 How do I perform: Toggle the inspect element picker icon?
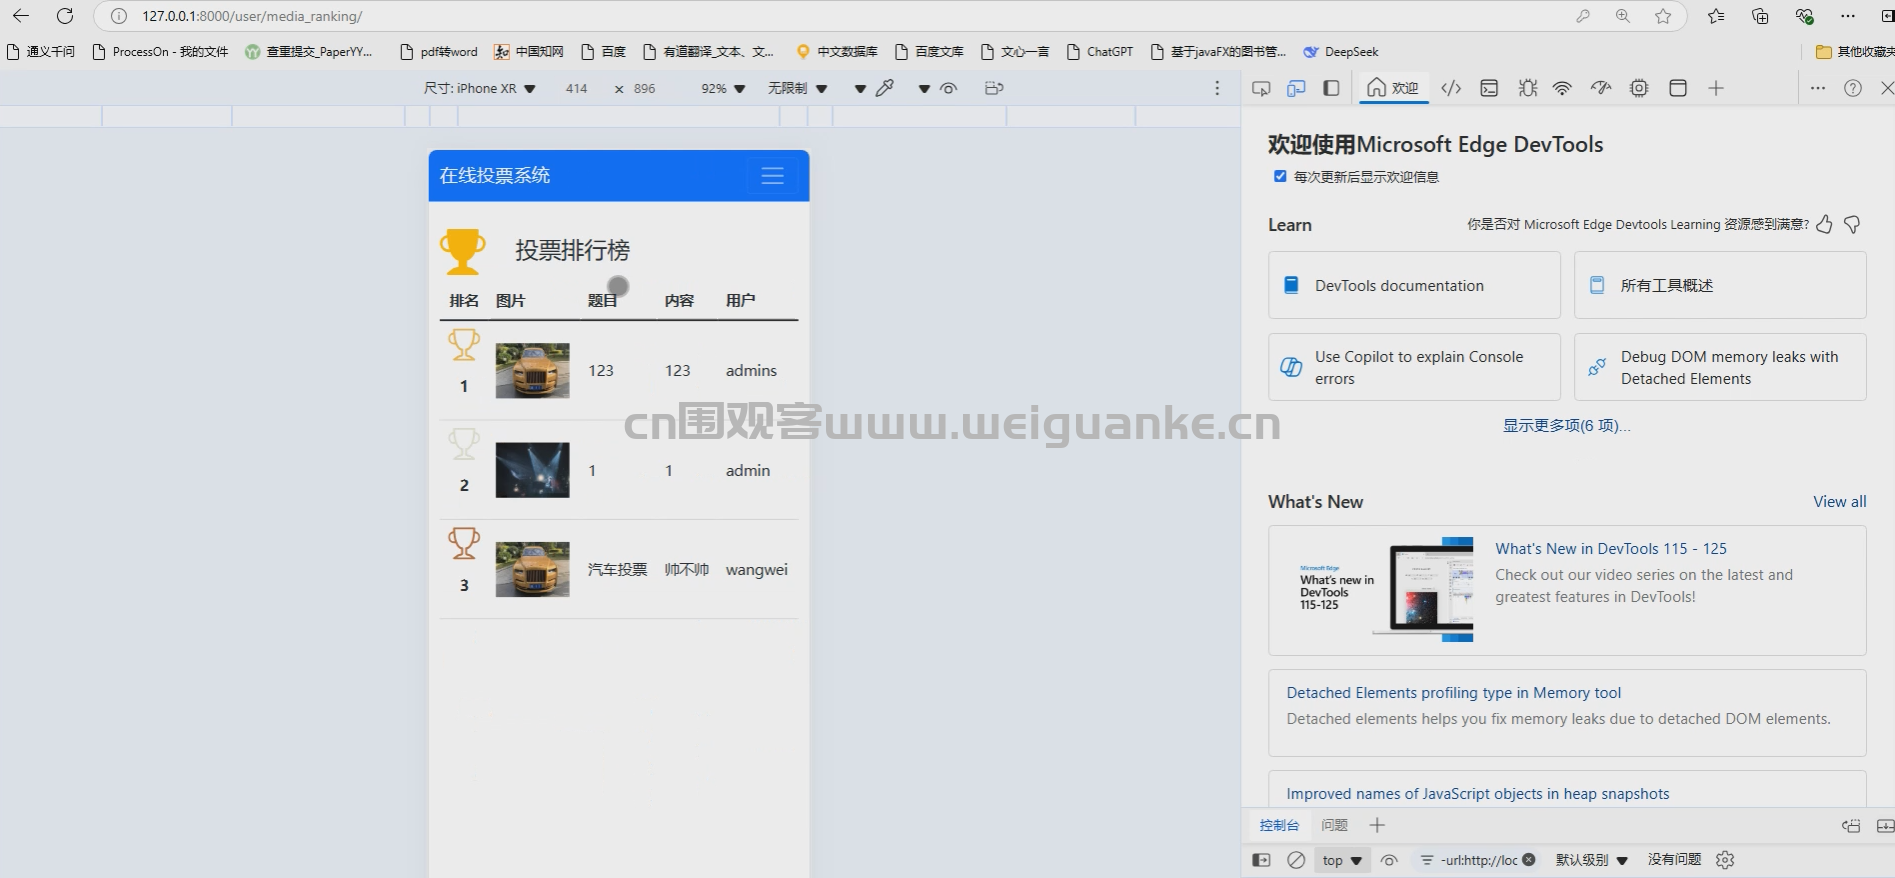pyautogui.click(x=1261, y=88)
